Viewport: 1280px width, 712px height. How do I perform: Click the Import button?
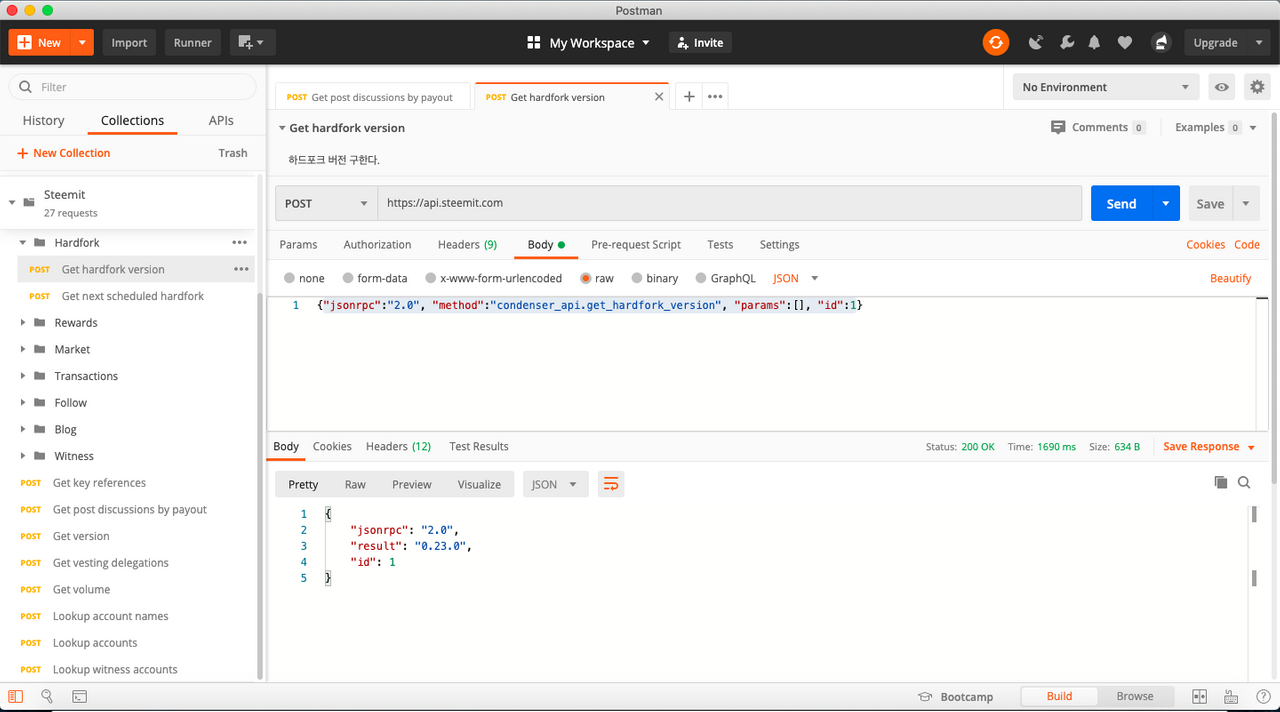pos(129,42)
